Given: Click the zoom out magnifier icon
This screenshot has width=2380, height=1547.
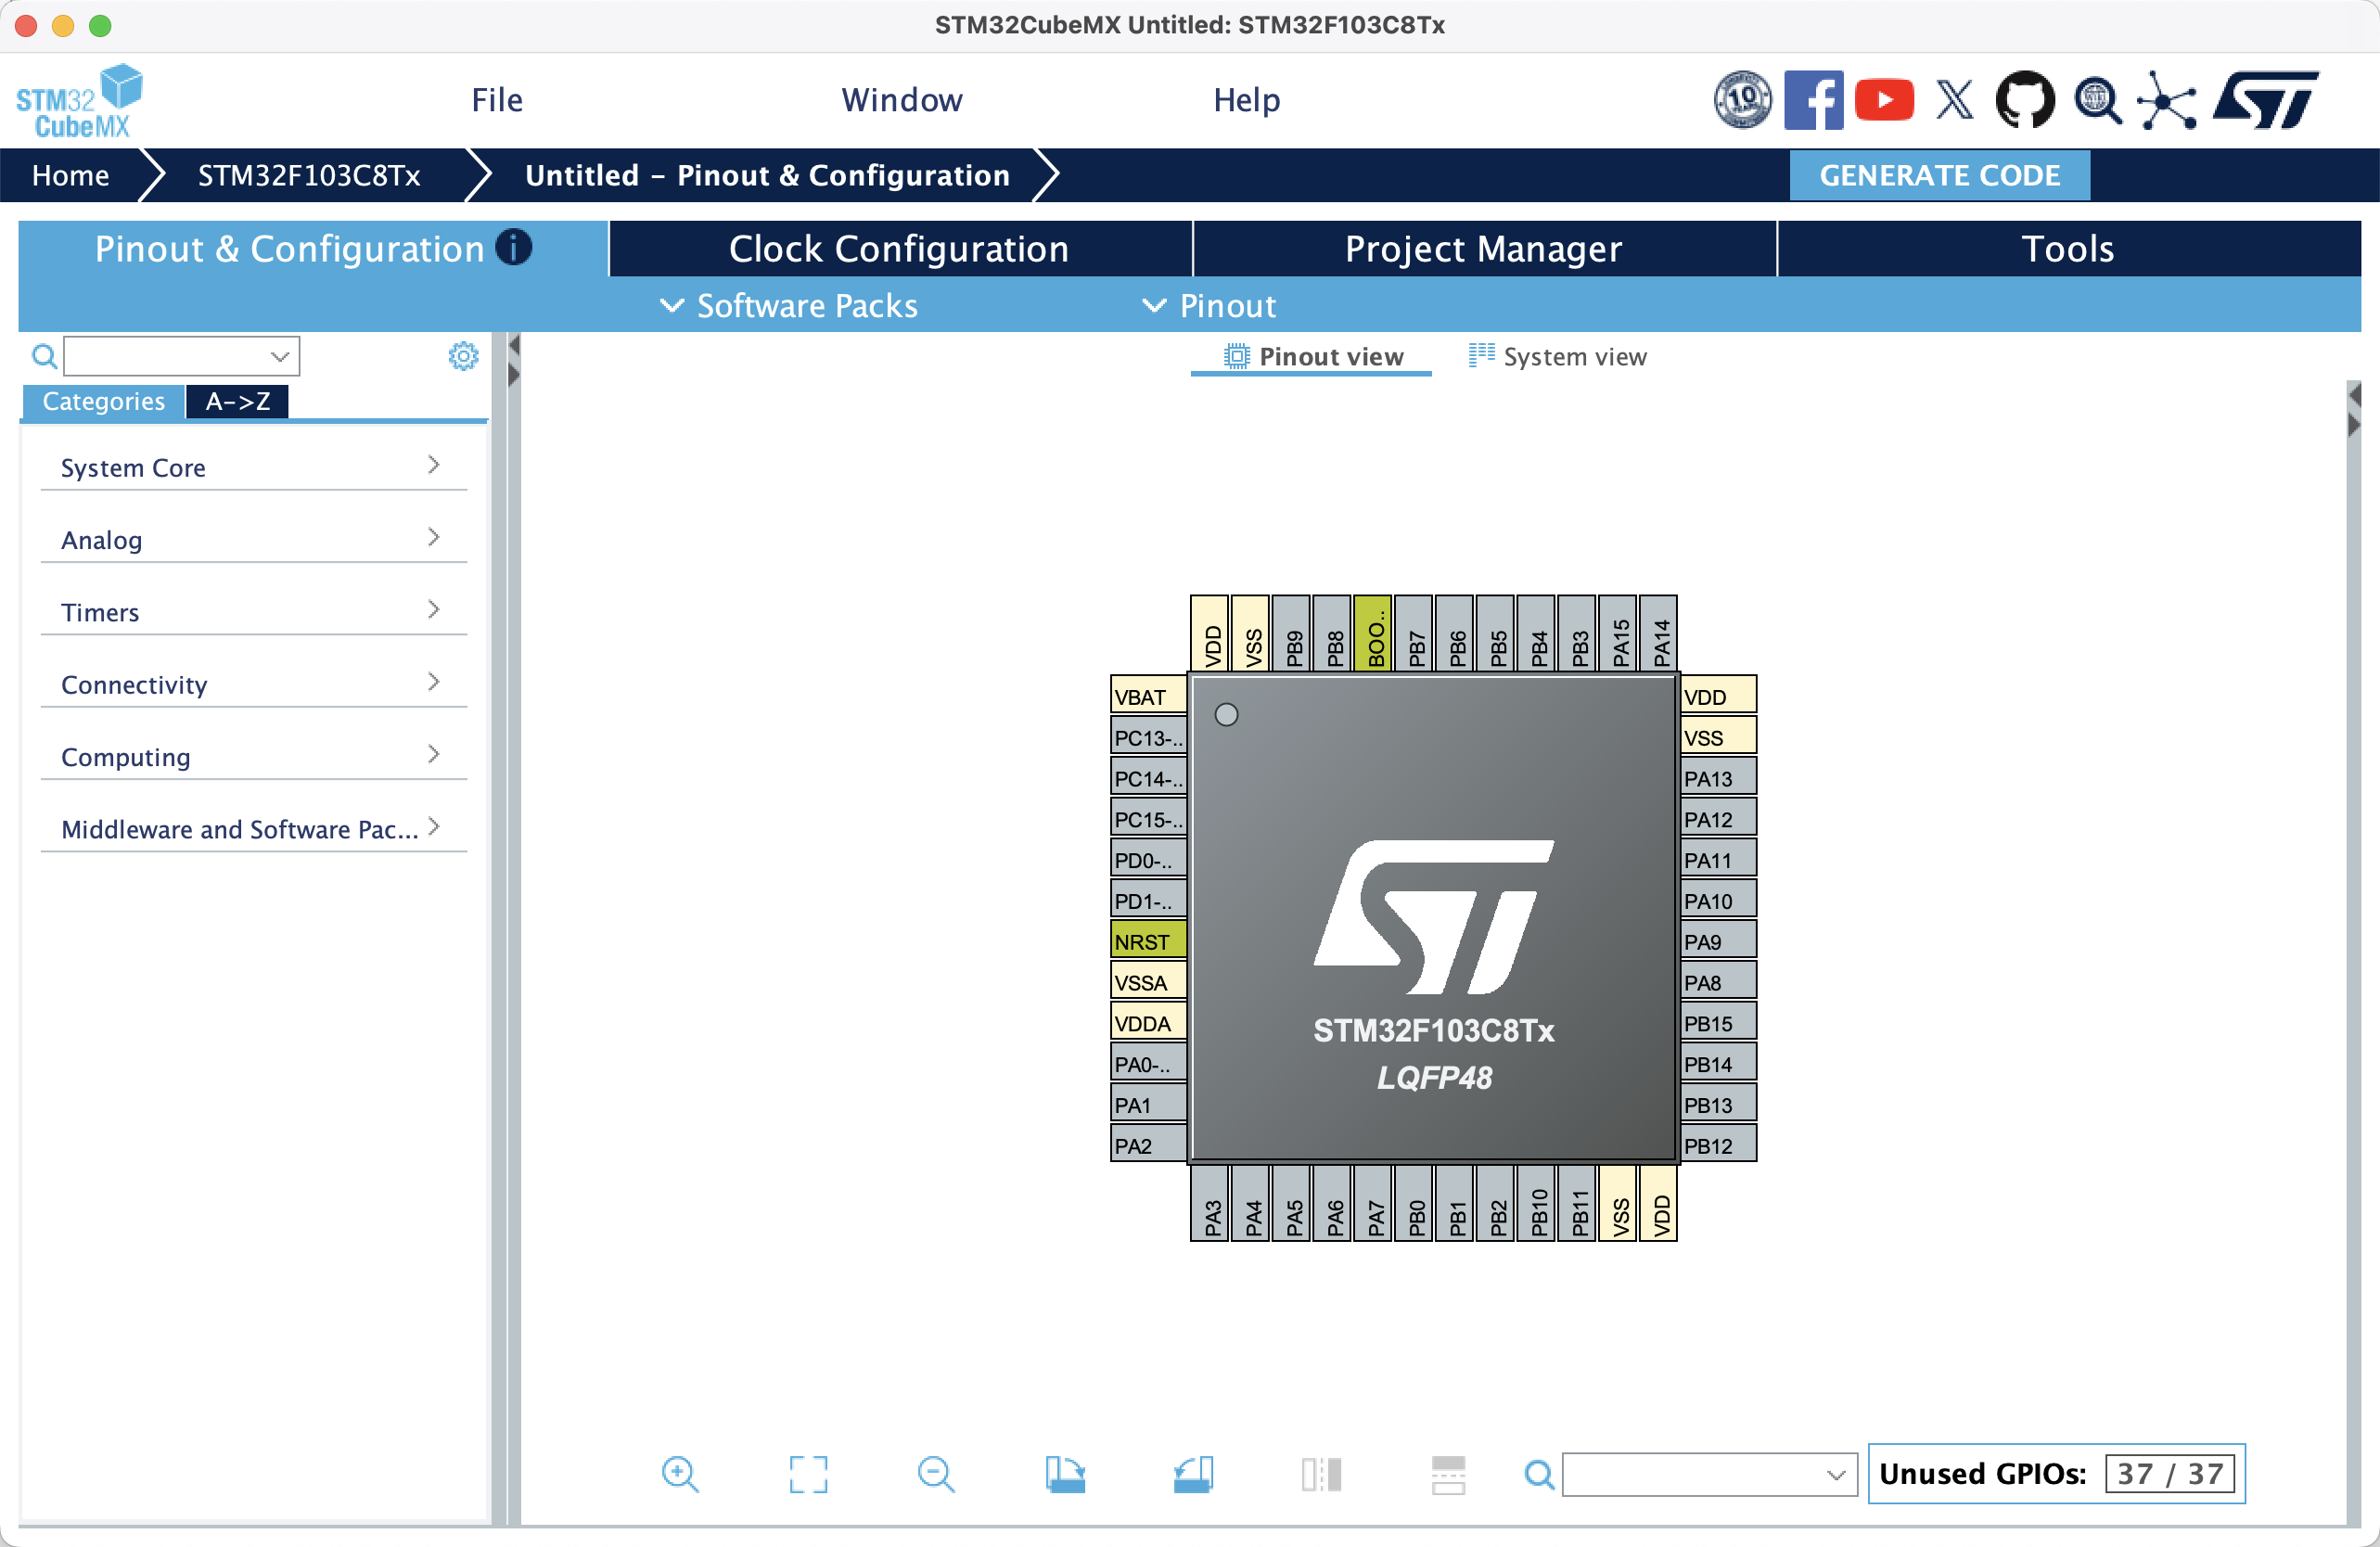Looking at the screenshot, I should [936, 1474].
